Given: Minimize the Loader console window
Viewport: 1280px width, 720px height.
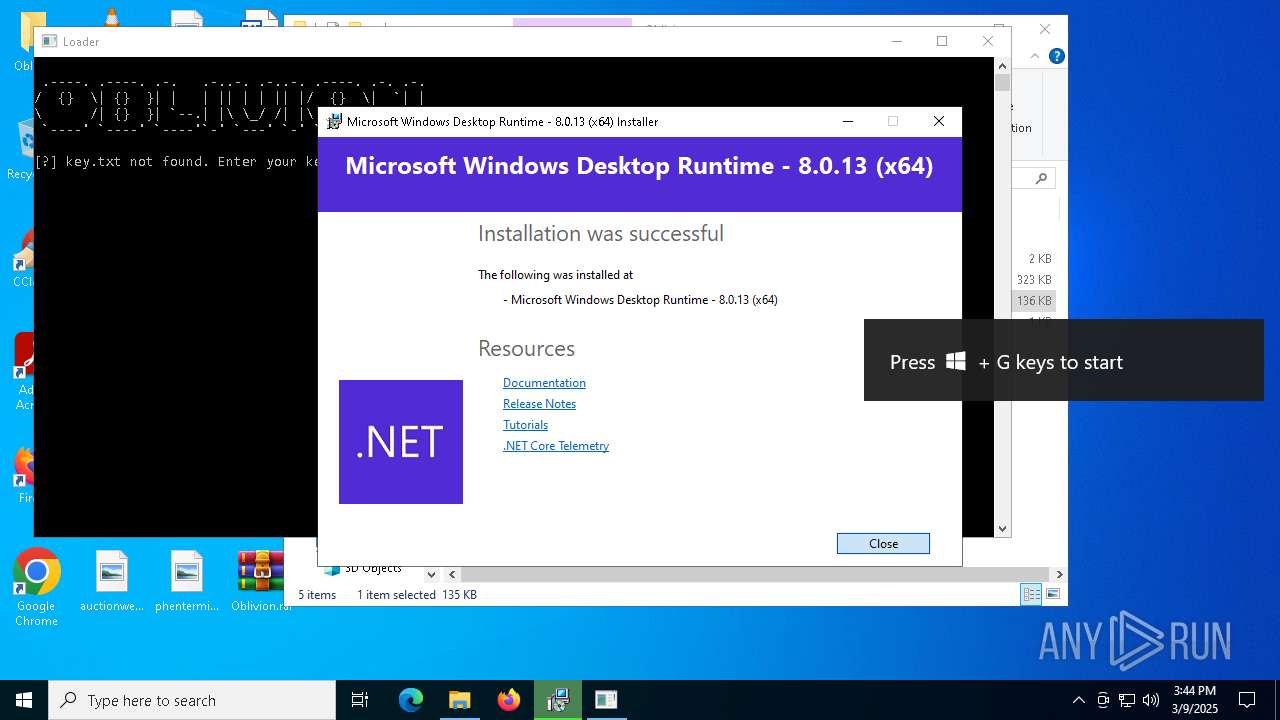Looking at the screenshot, I should (896, 41).
